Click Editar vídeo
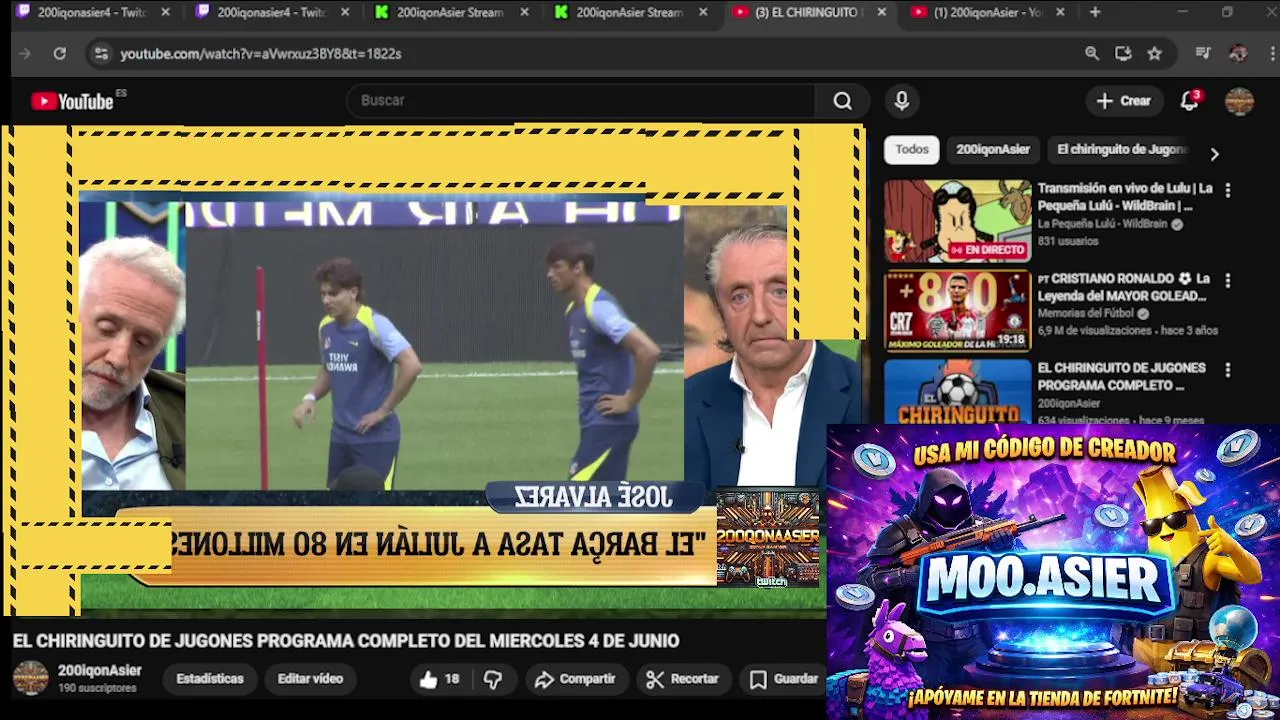Screen dimensions: 1280x720 click(x=310, y=679)
